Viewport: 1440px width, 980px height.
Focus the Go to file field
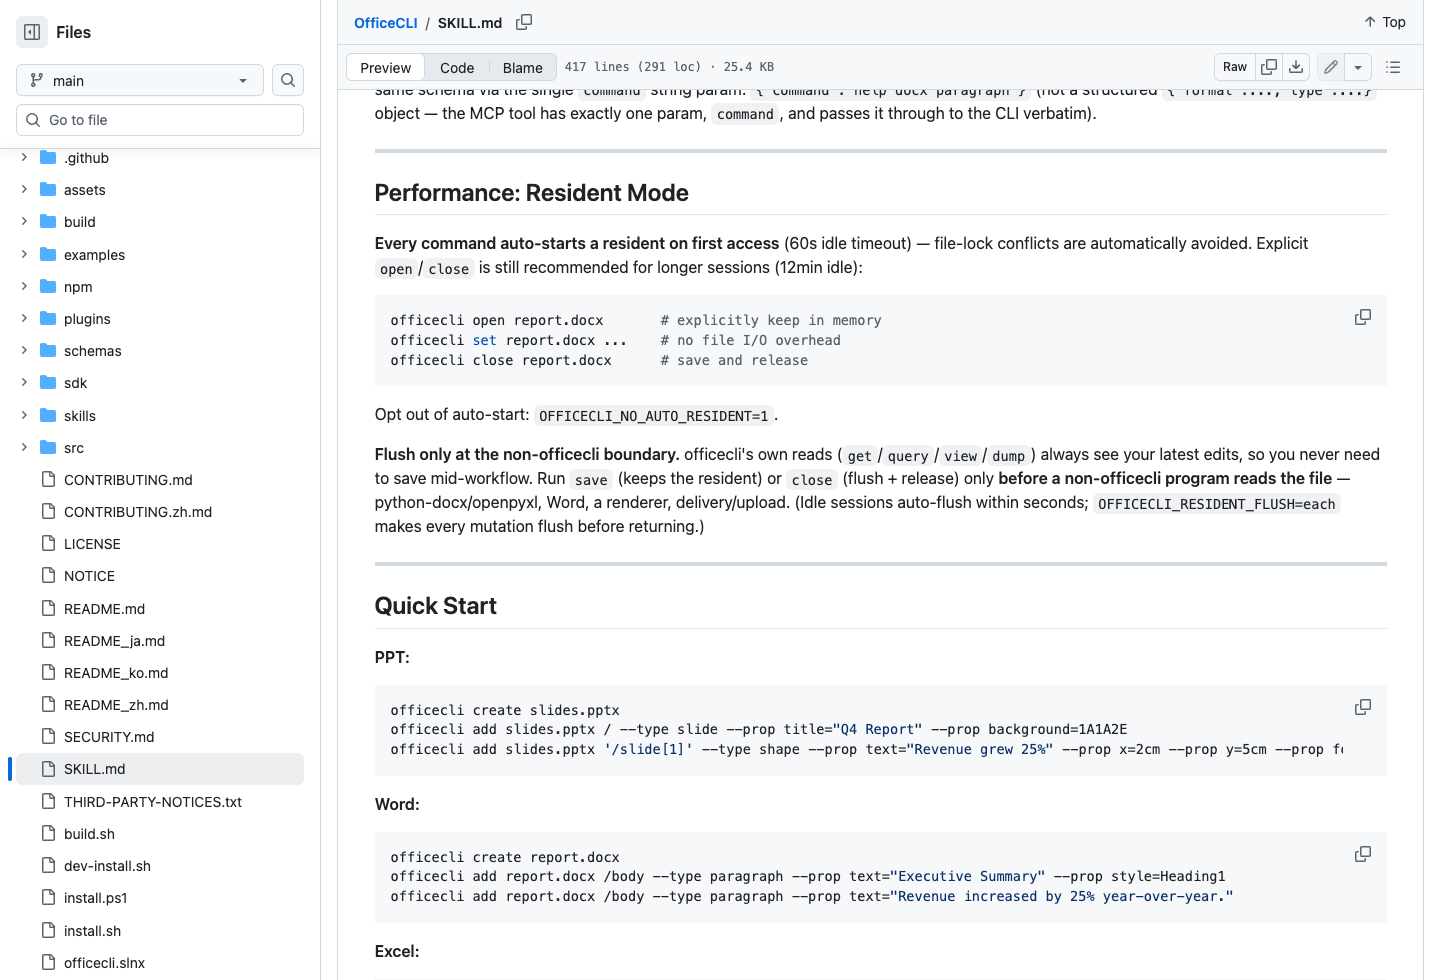160,120
